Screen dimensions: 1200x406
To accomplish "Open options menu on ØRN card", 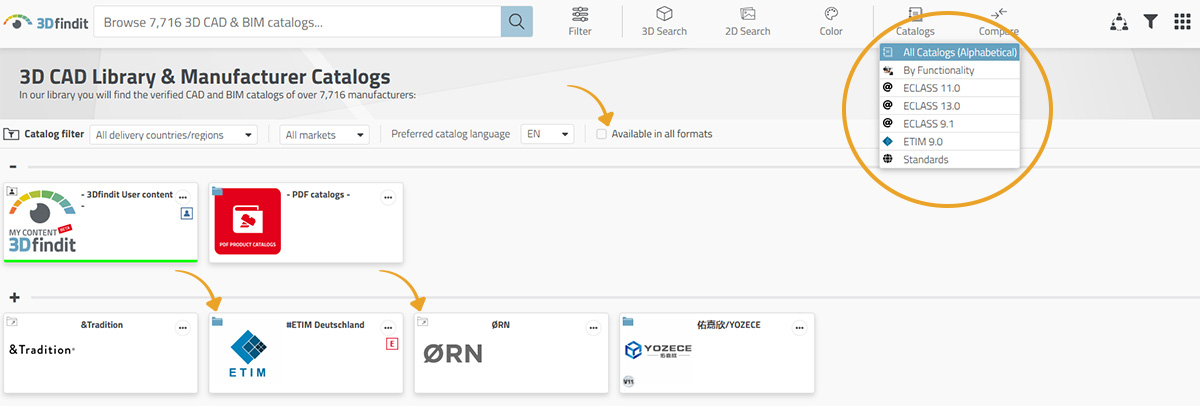I will click(594, 328).
